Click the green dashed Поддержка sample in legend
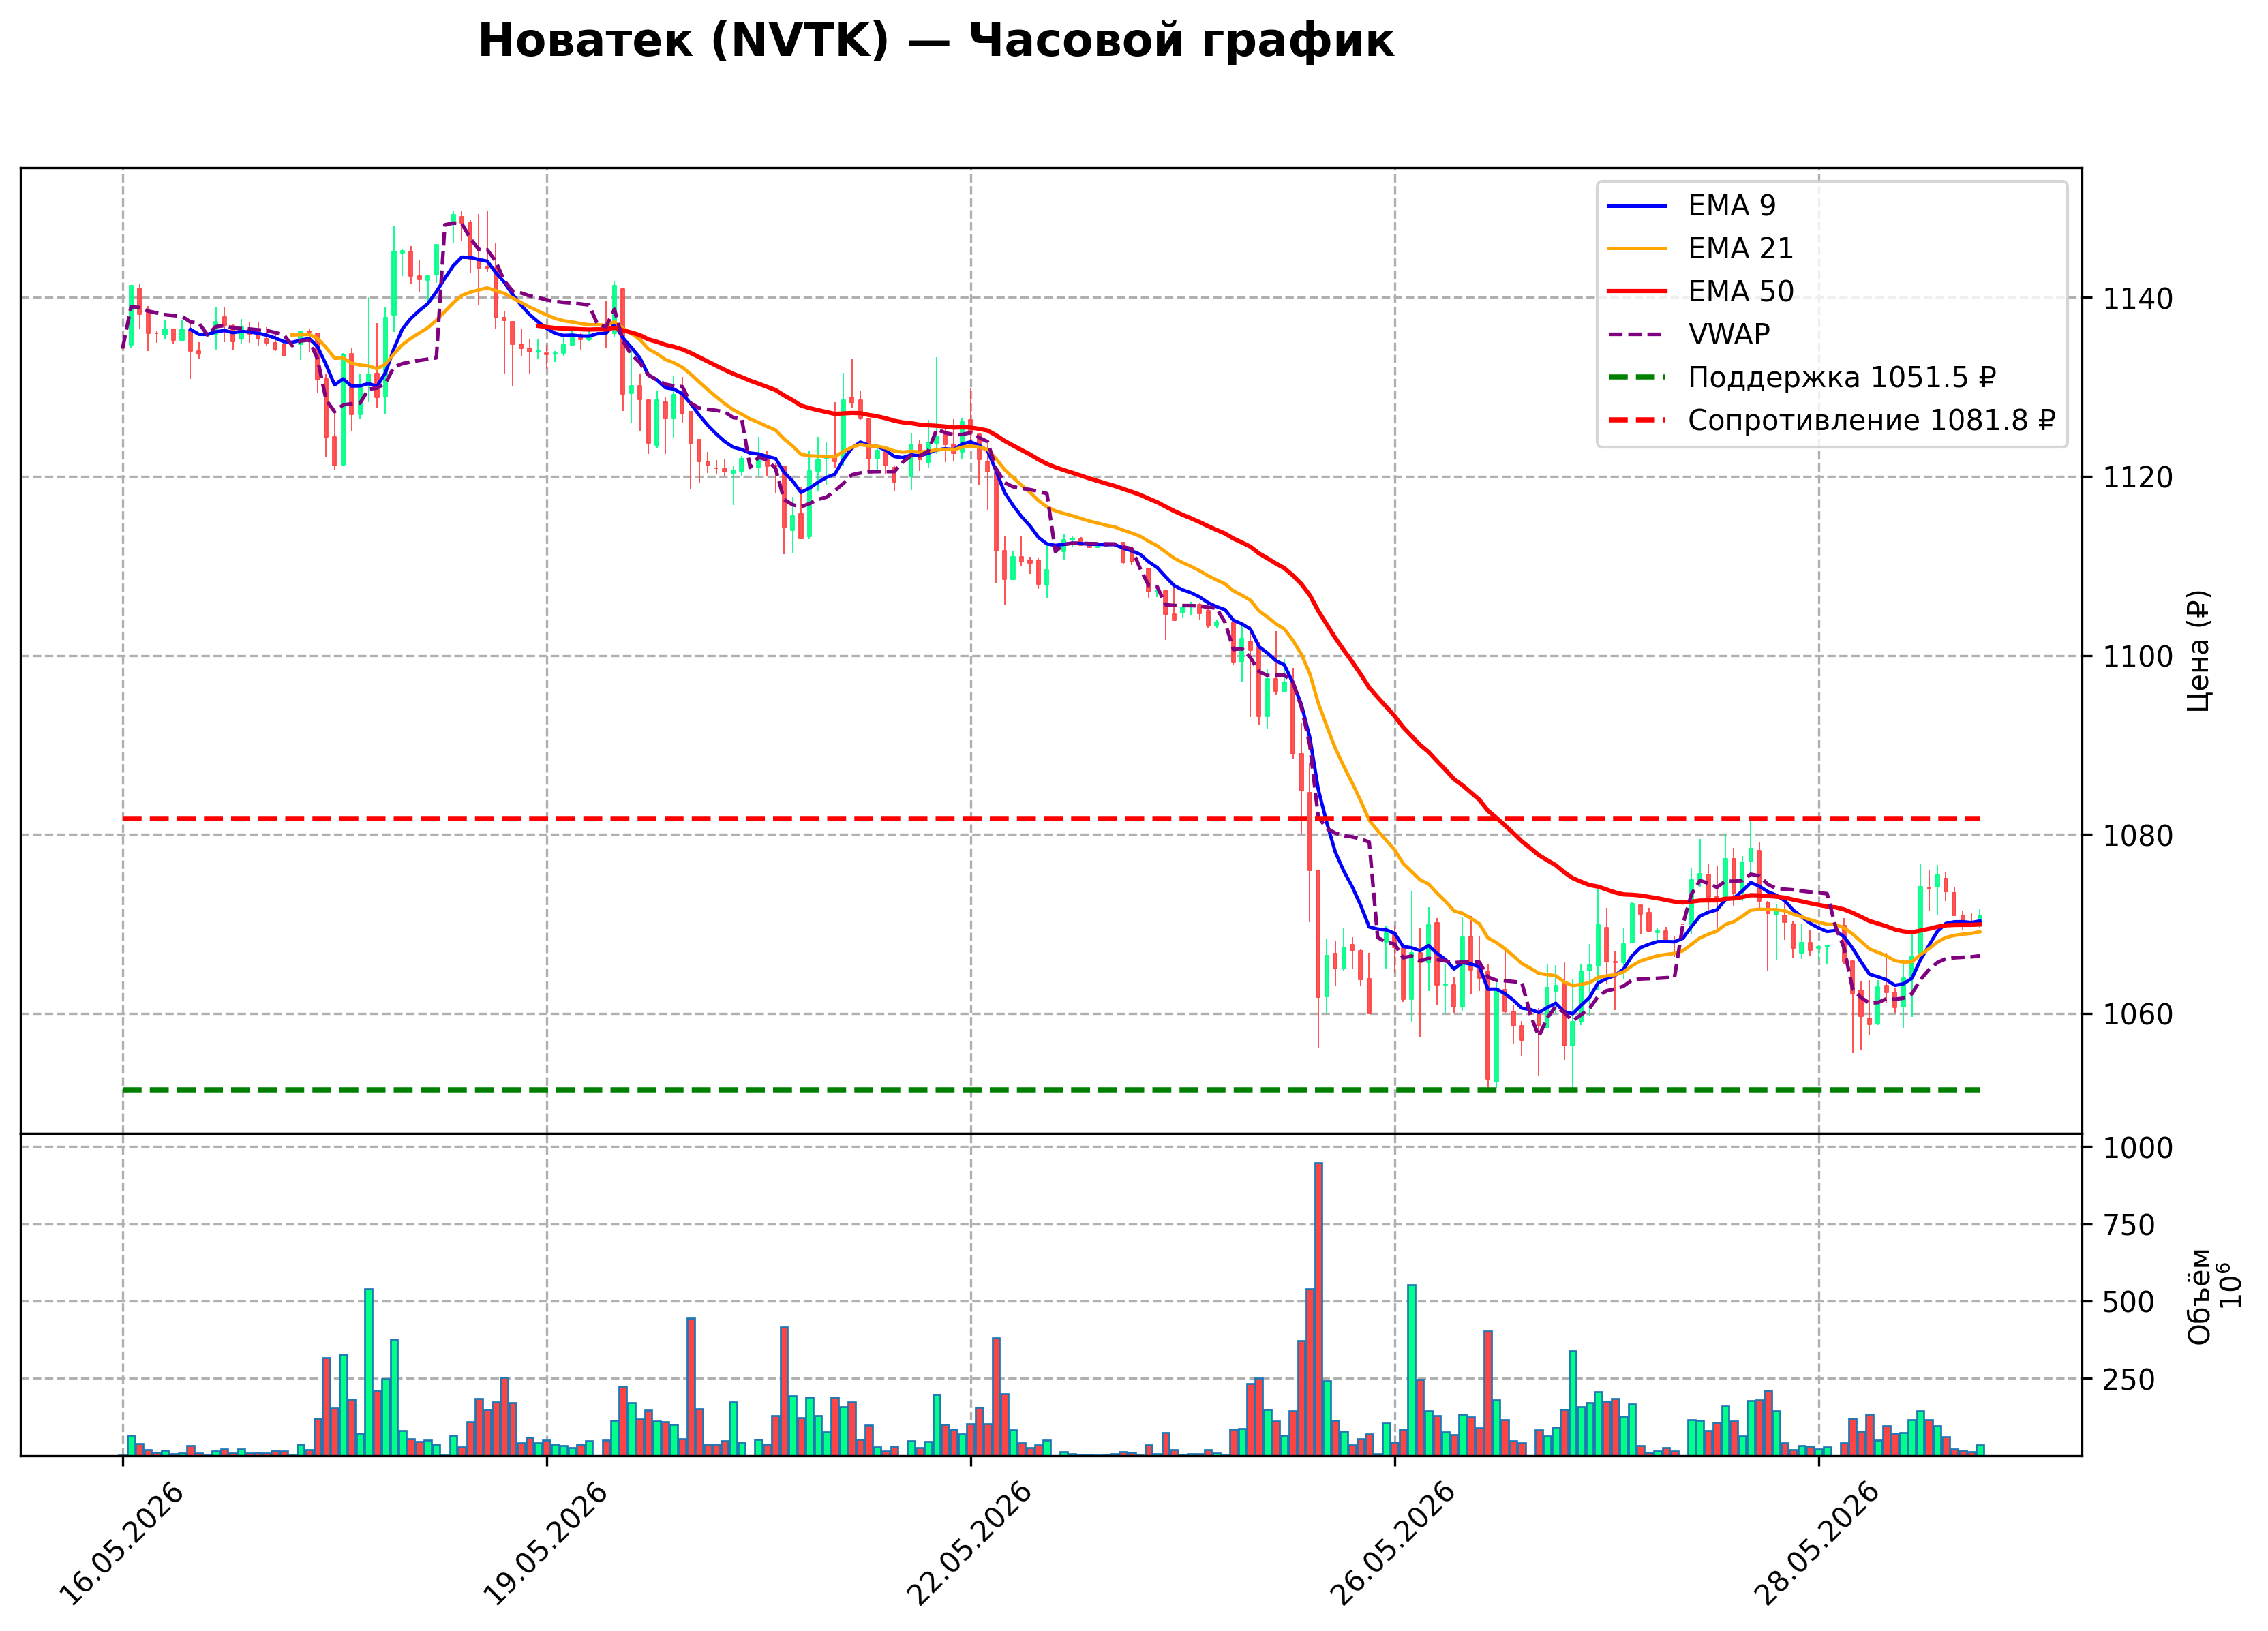This screenshot has width=2268, height=1631. tap(1637, 377)
